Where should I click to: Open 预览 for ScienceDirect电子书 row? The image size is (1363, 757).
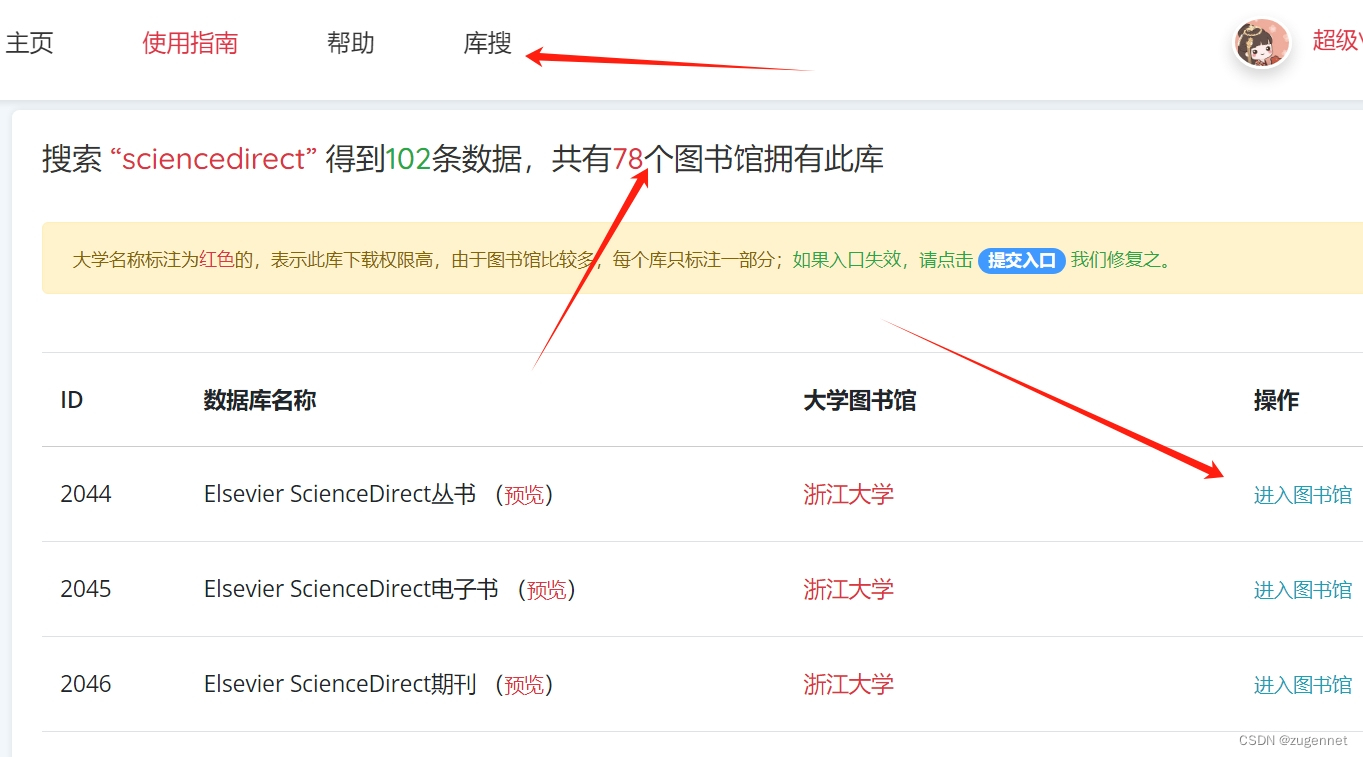click(x=547, y=589)
